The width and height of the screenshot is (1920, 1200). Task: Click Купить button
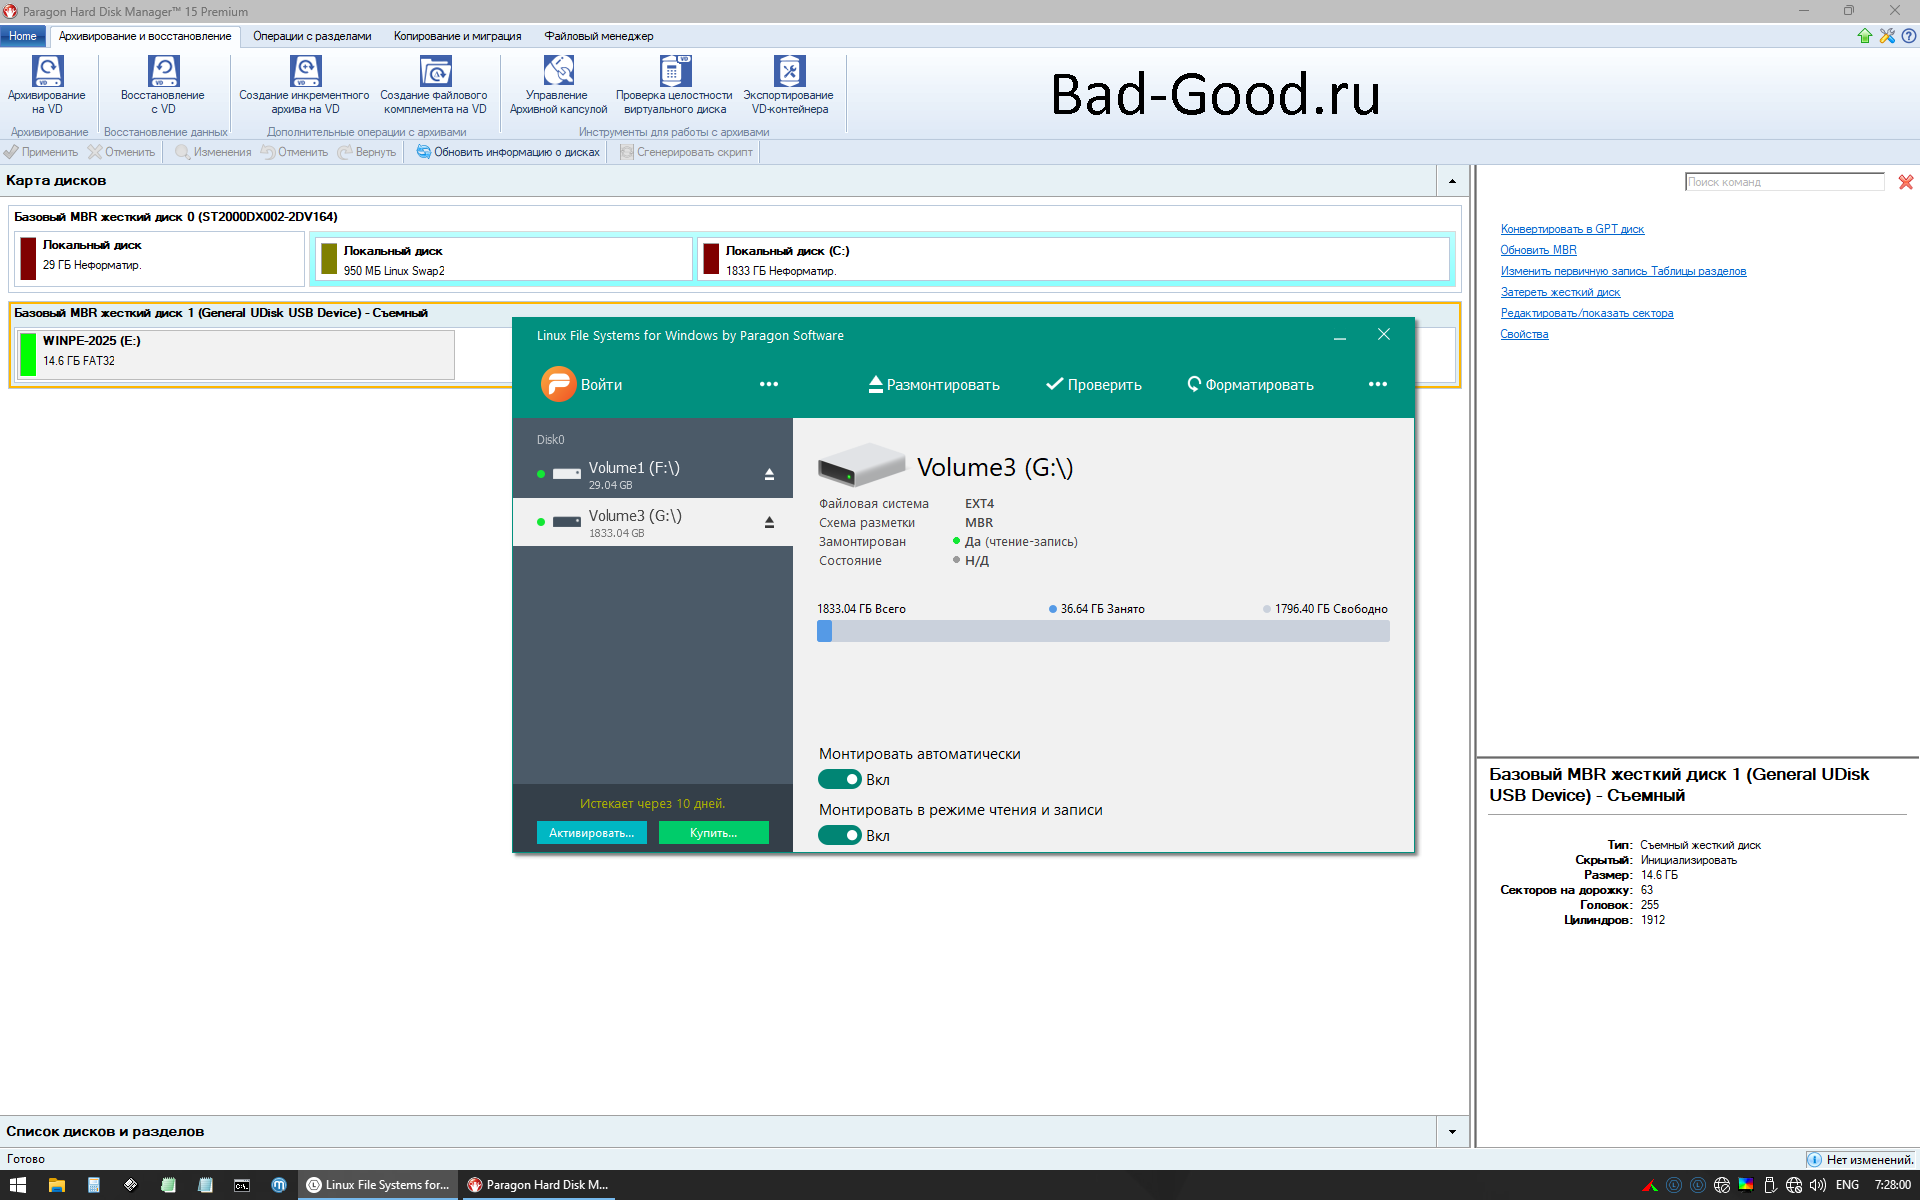tap(714, 833)
